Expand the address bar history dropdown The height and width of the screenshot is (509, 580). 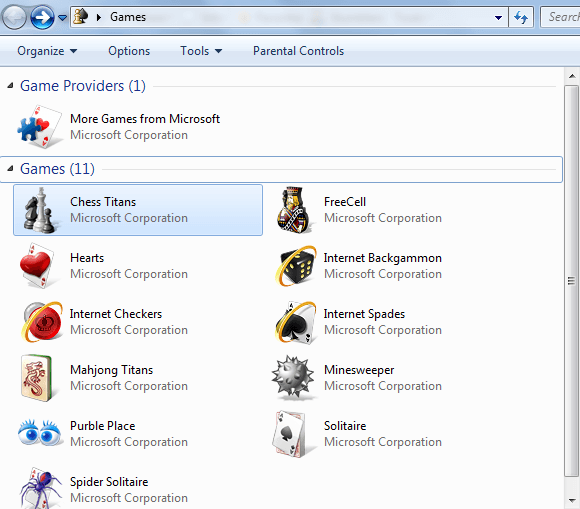point(498,17)
